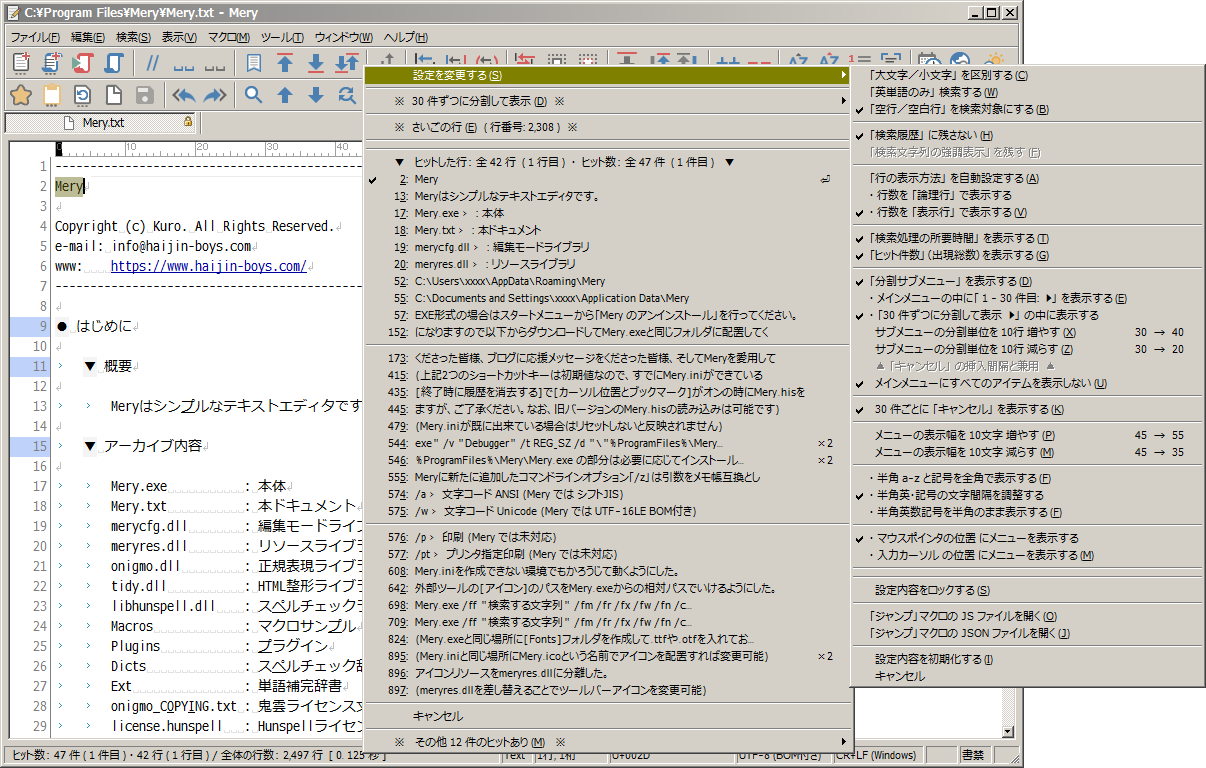
Task: Click the combined down-up arrows icon
Action: [347, 63]
